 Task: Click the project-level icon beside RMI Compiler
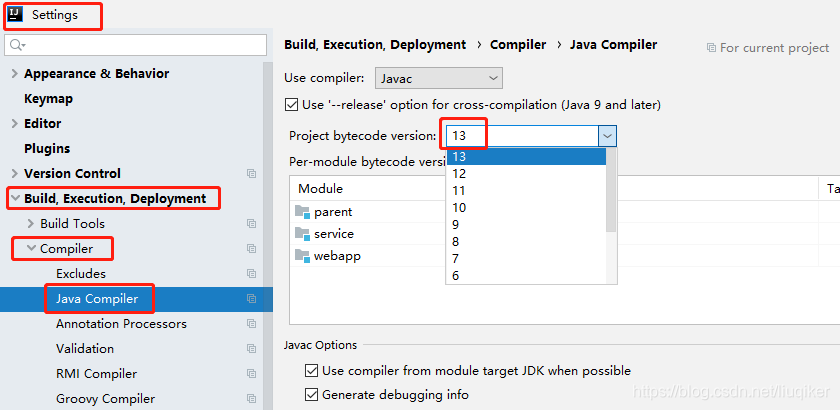pos(251,374)
